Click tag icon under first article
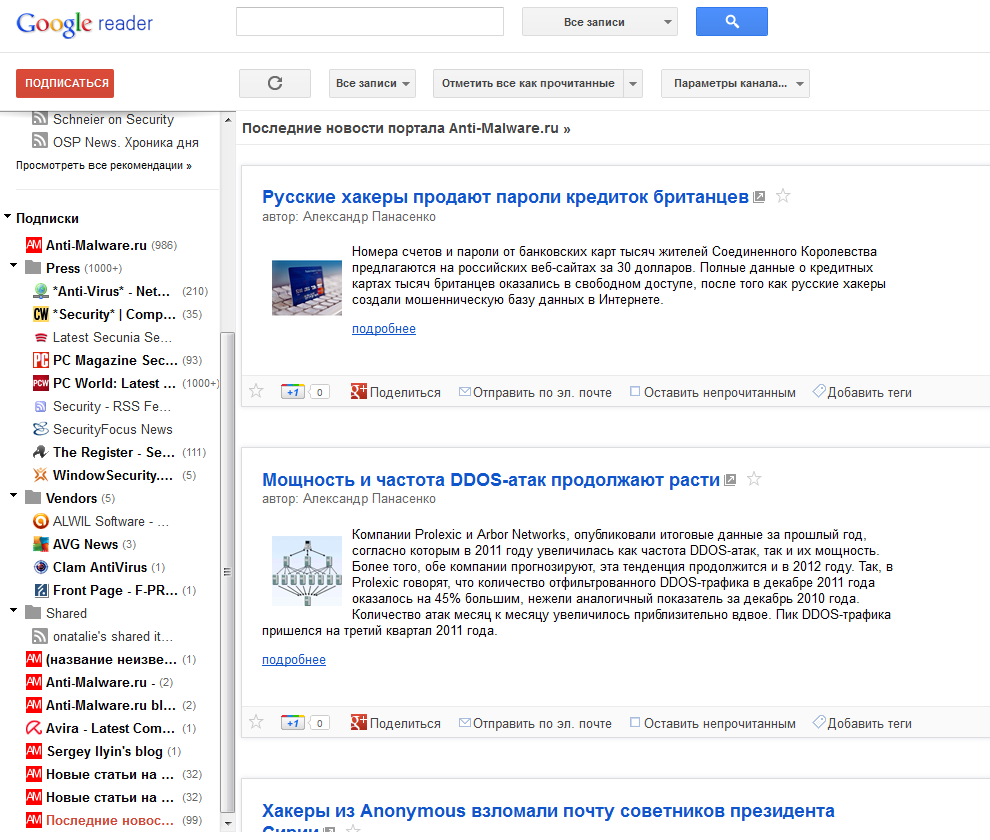Screen dimensions: 990x840 819,391
